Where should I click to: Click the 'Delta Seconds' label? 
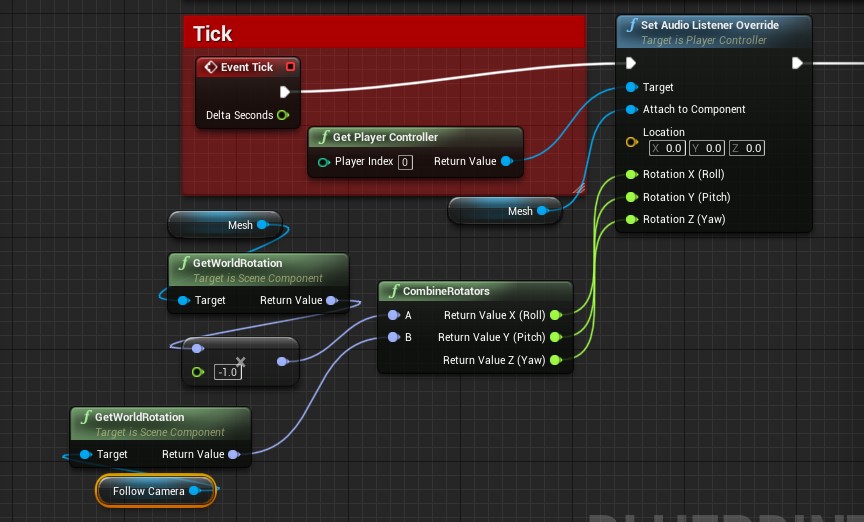(x=240, y=115)
